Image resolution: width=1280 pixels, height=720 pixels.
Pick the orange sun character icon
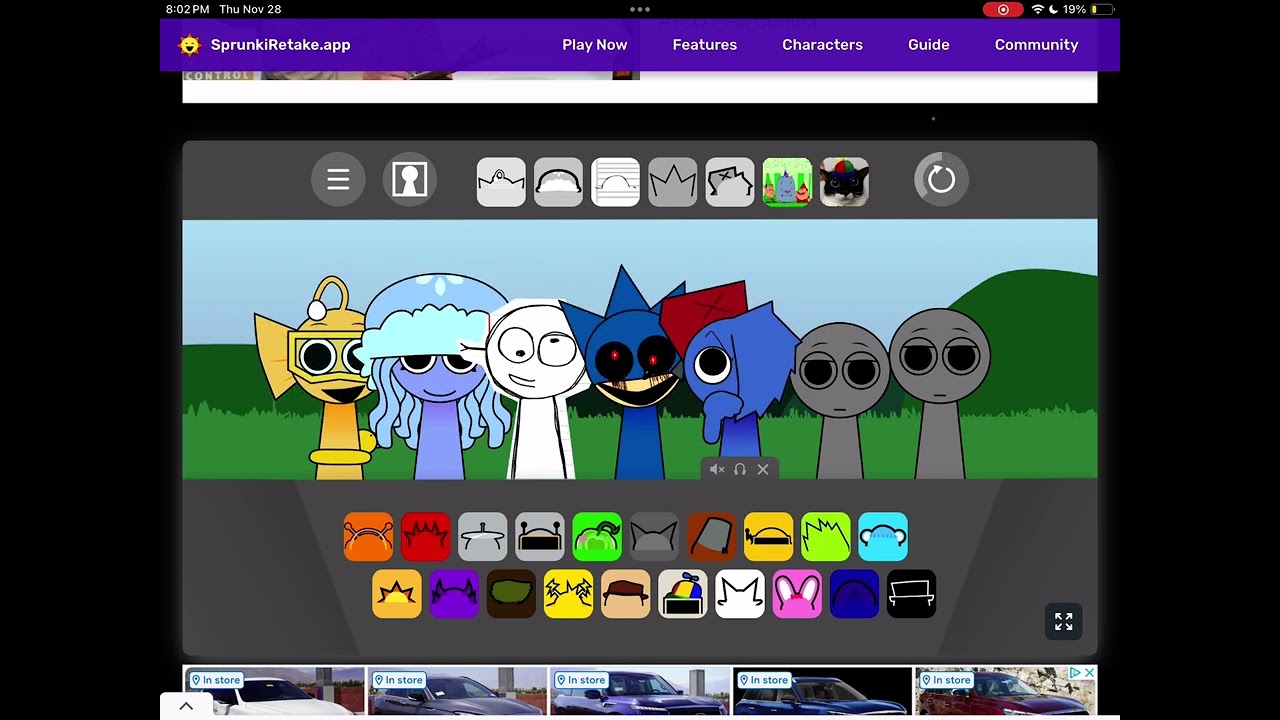coord(397,594)
